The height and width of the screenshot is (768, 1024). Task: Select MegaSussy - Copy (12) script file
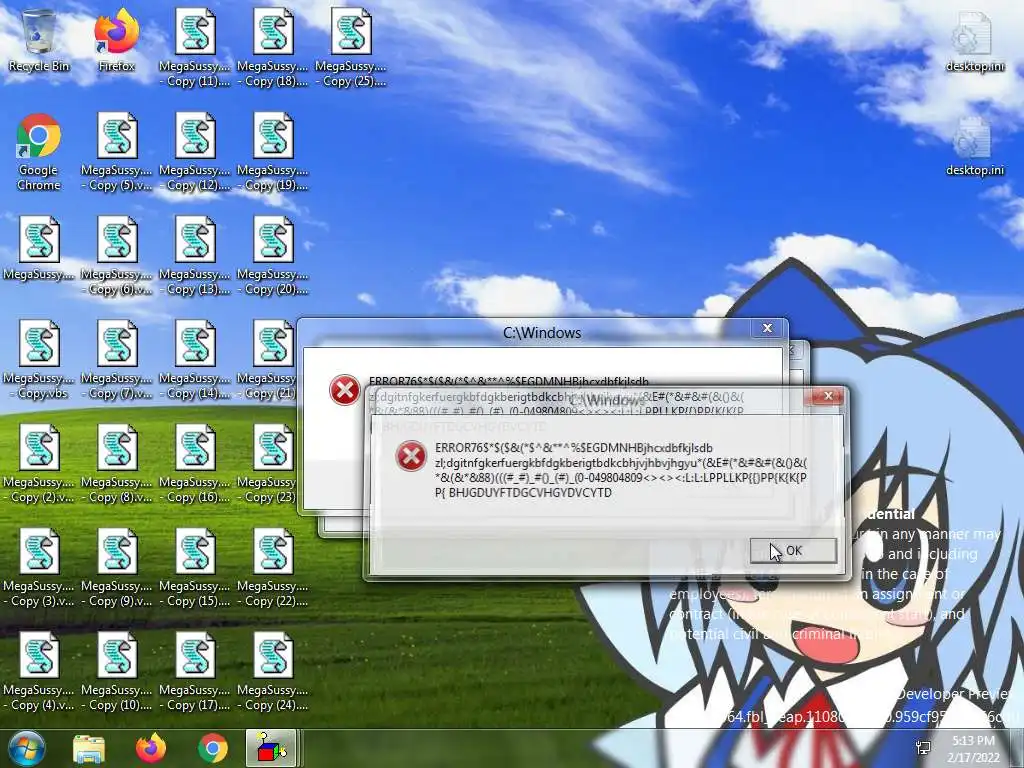pos(195,152)
